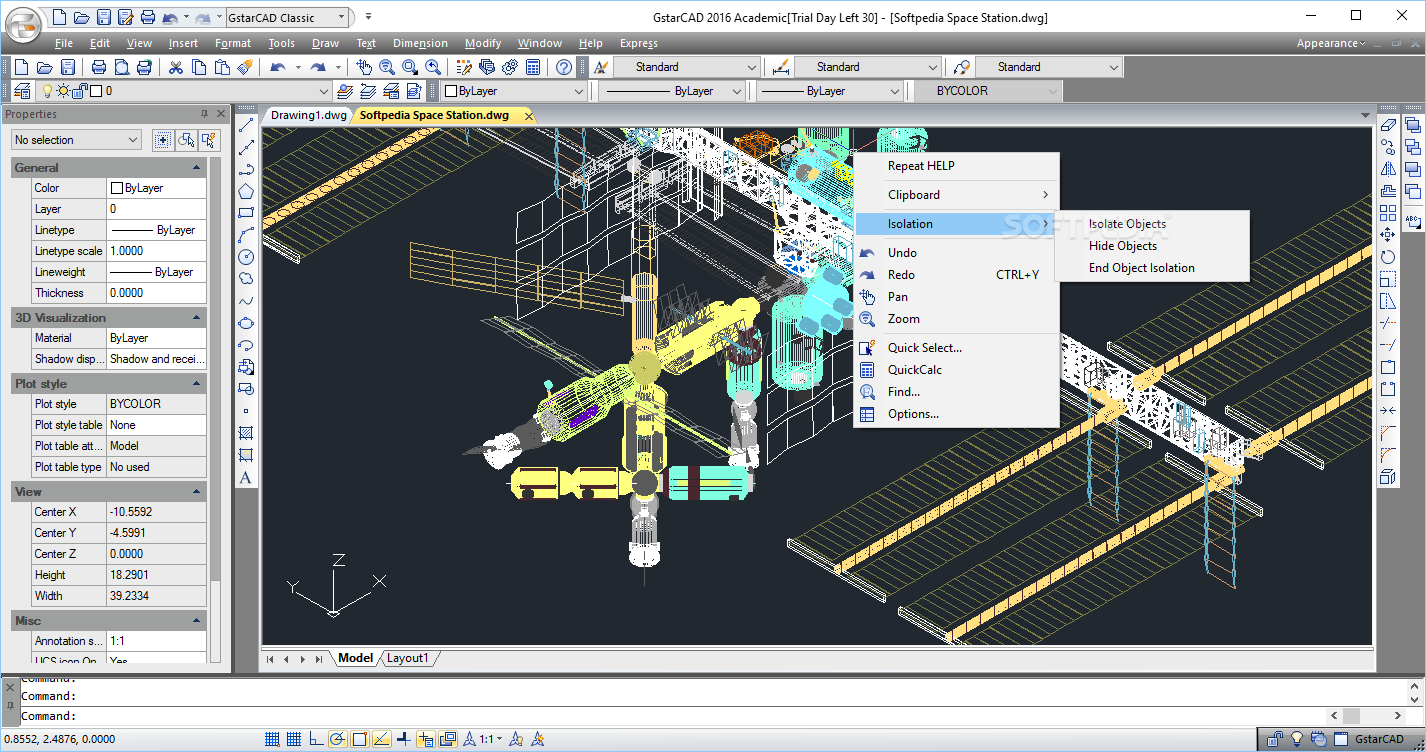Screen dimensions: 1426x752
Task: Switch to the Layout1 tab
Action: [408, 658]
